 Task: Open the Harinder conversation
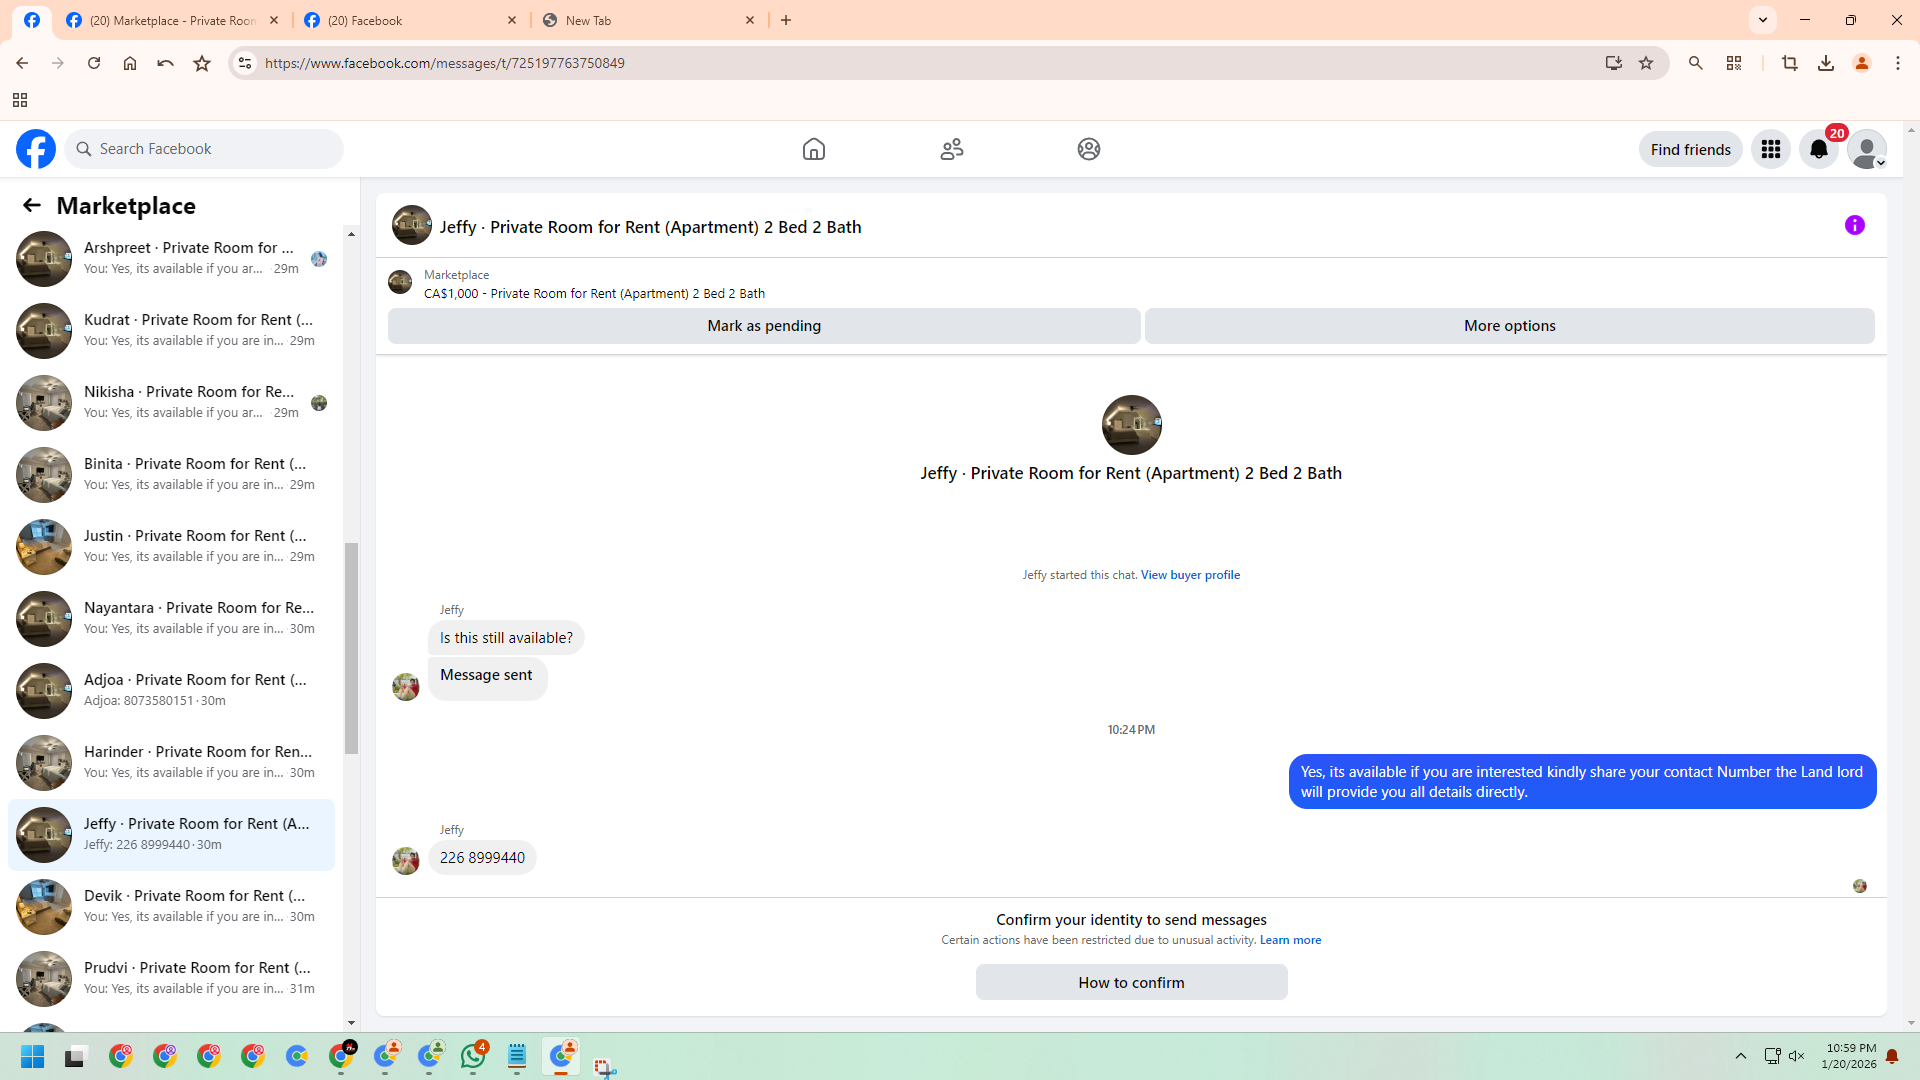click(x=171, y=763)
